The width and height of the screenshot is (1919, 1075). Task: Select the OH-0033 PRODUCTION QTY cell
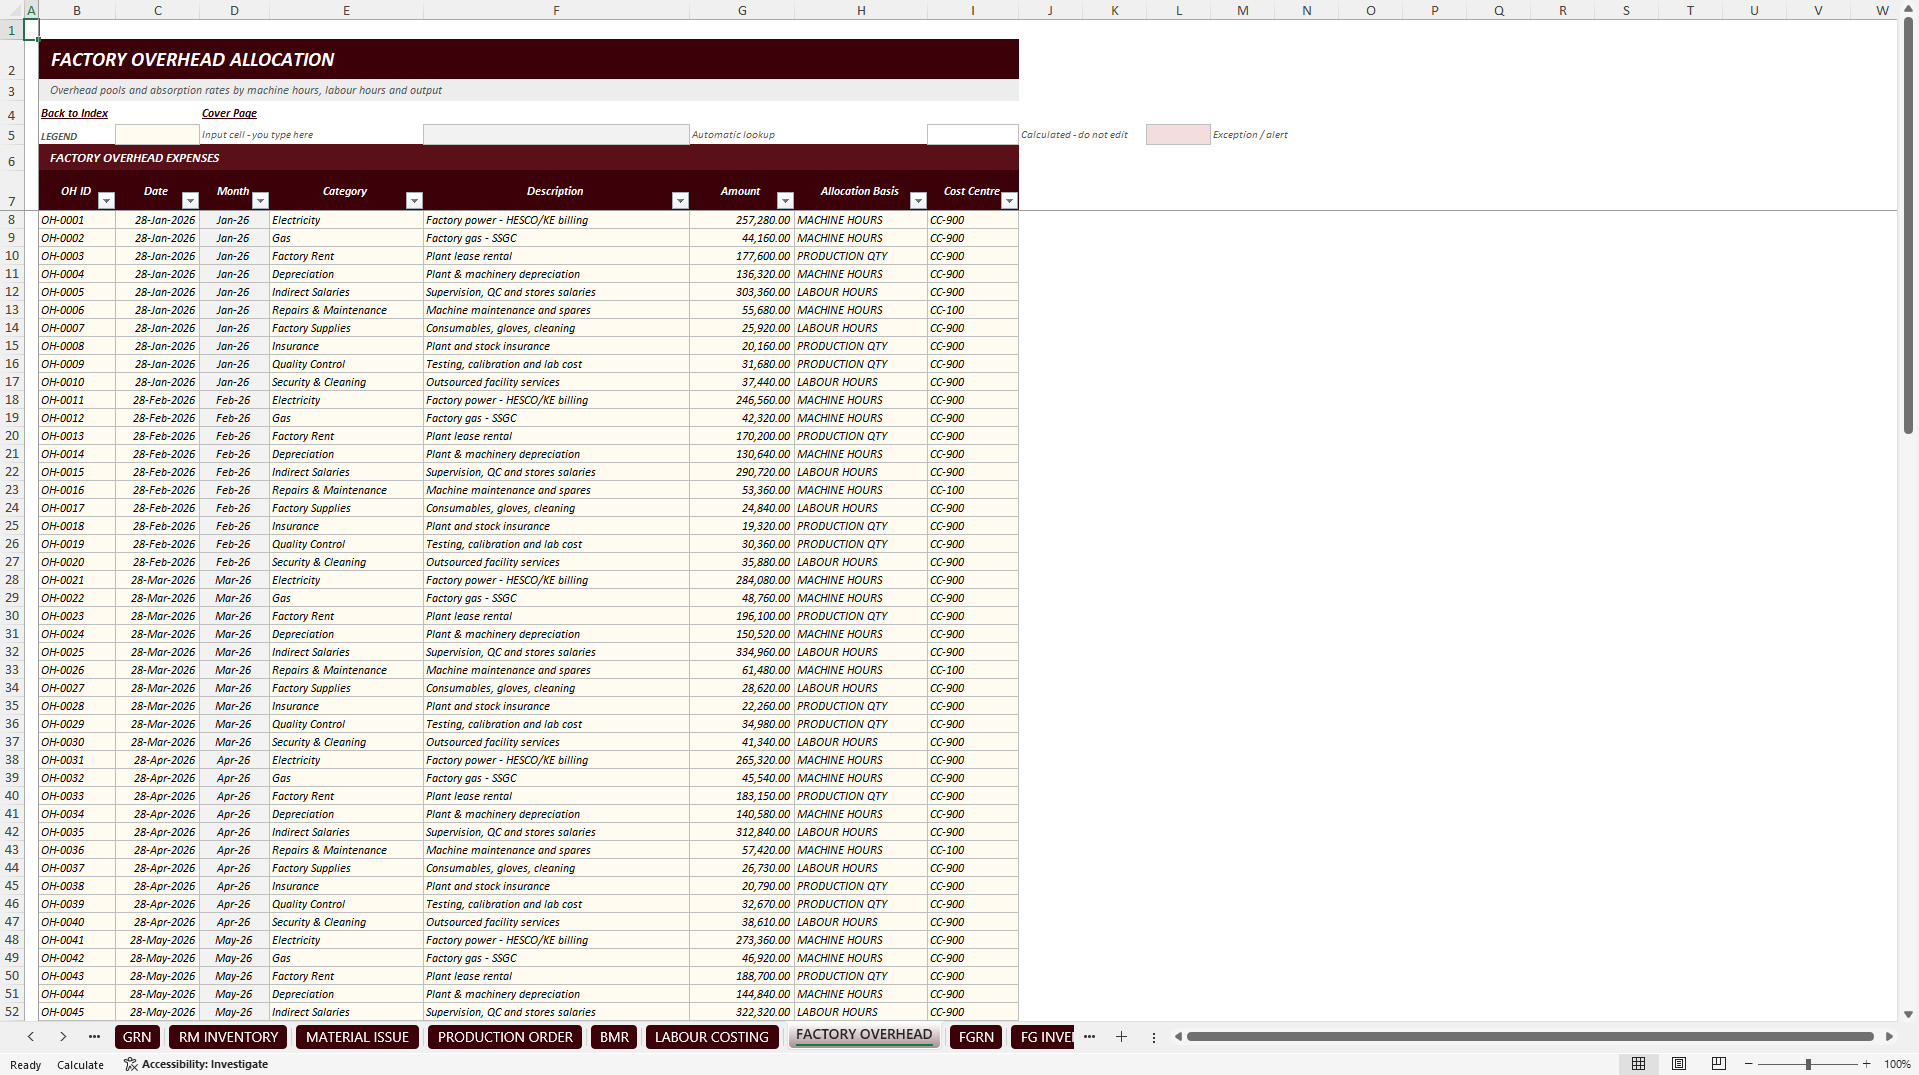861,796
